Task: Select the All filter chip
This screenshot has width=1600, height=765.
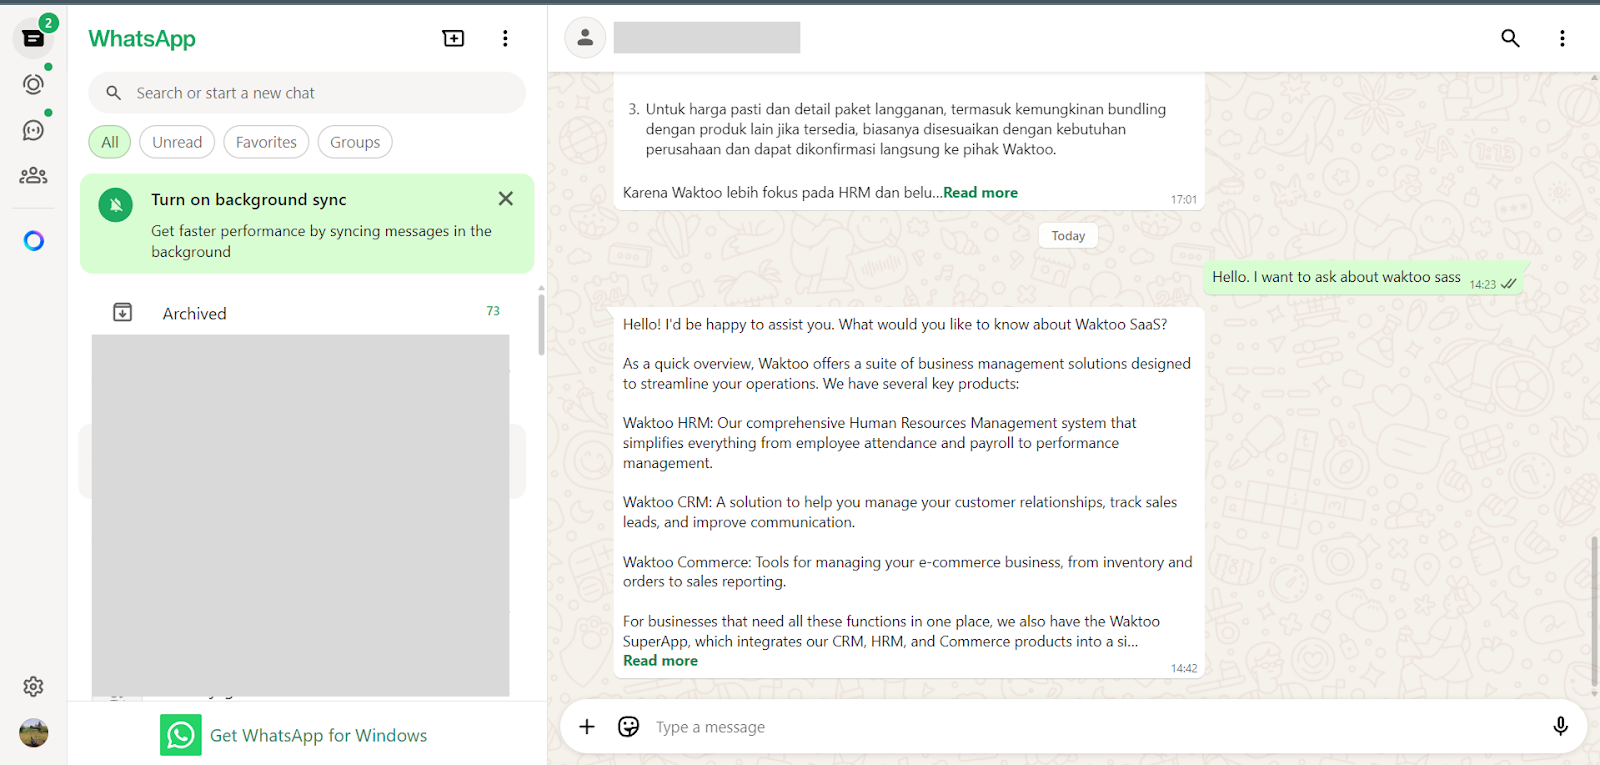Action: pos(110,142)
